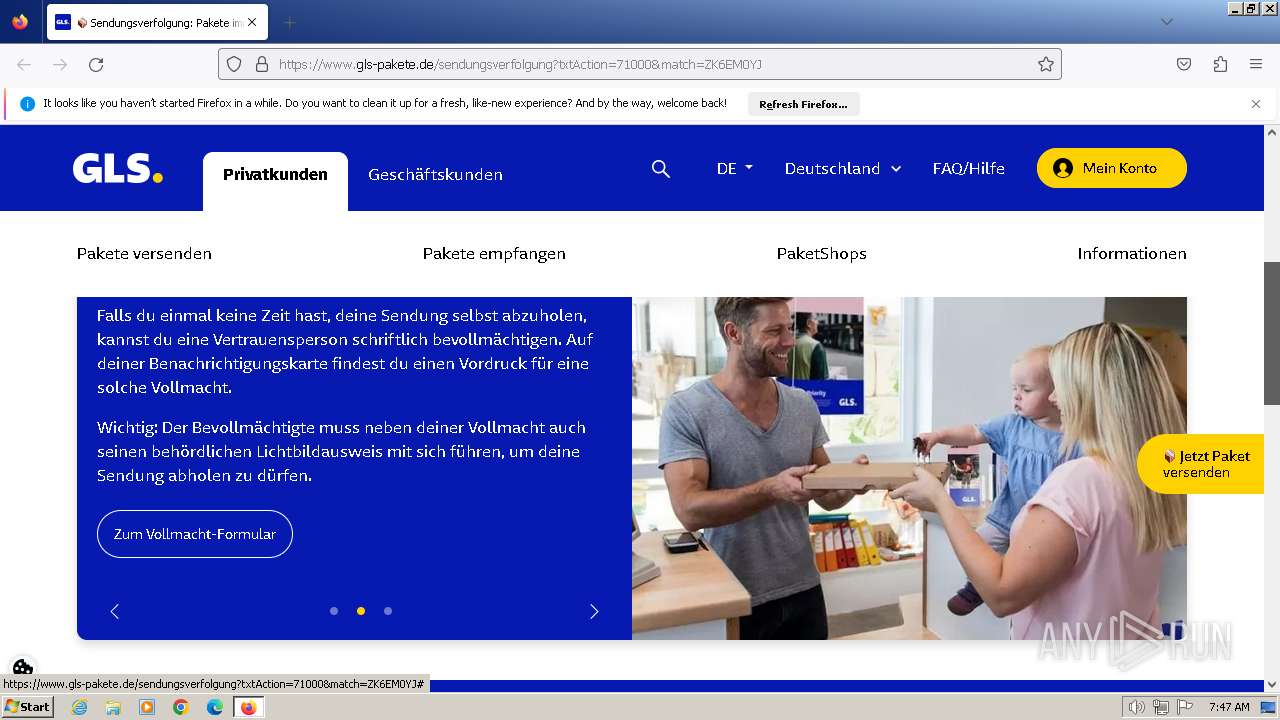This screenshot has width=1280, height=720.
Task: Close the Sendungsverfolgung browser tab
Action: [x=251, y=22]
